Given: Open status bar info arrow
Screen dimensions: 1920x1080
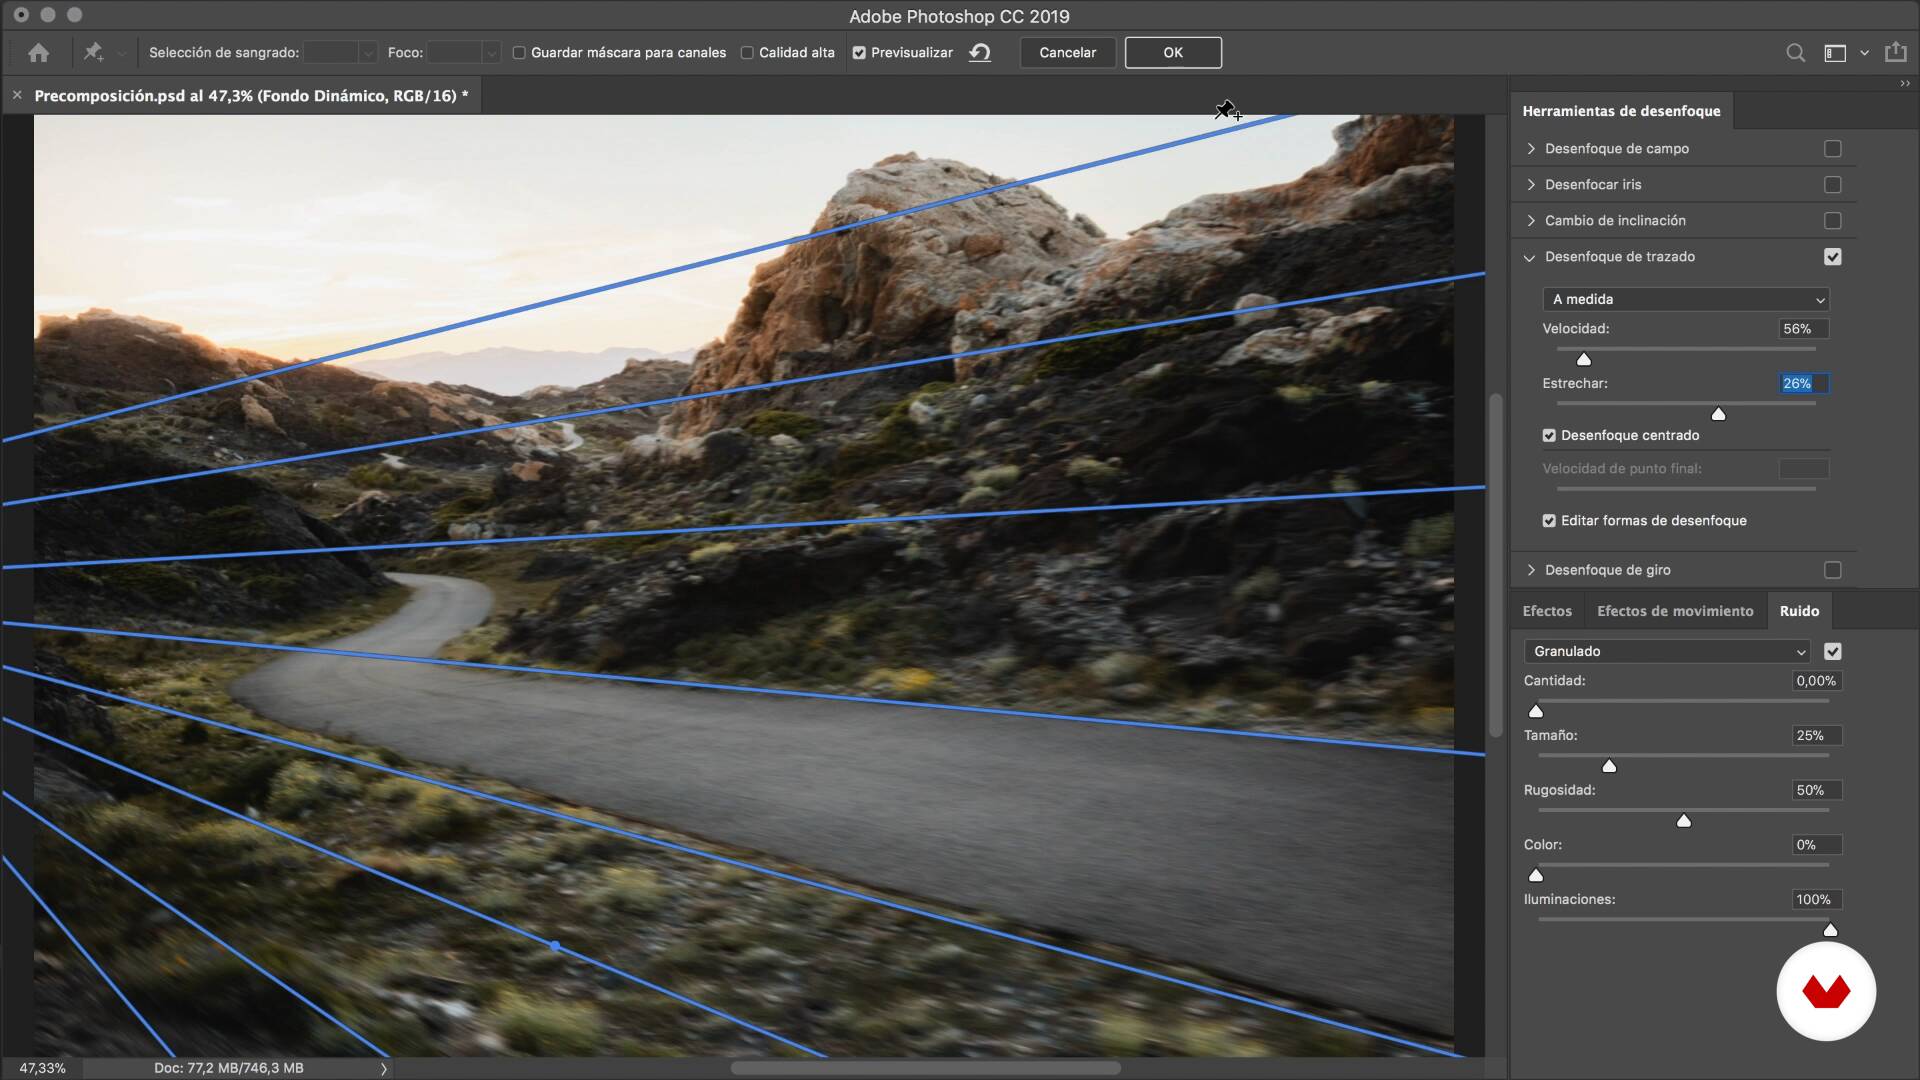Looking at the screenshot, I should (x=384, y=1068).
